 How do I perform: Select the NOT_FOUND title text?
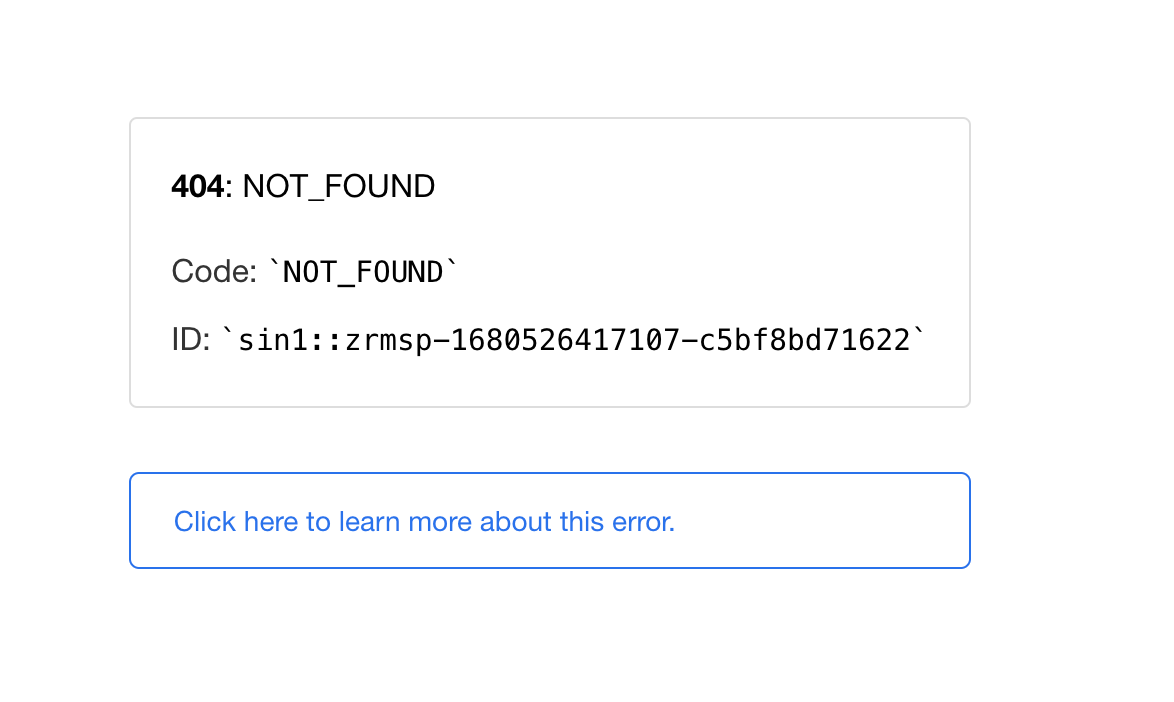(x=339, y=186)
